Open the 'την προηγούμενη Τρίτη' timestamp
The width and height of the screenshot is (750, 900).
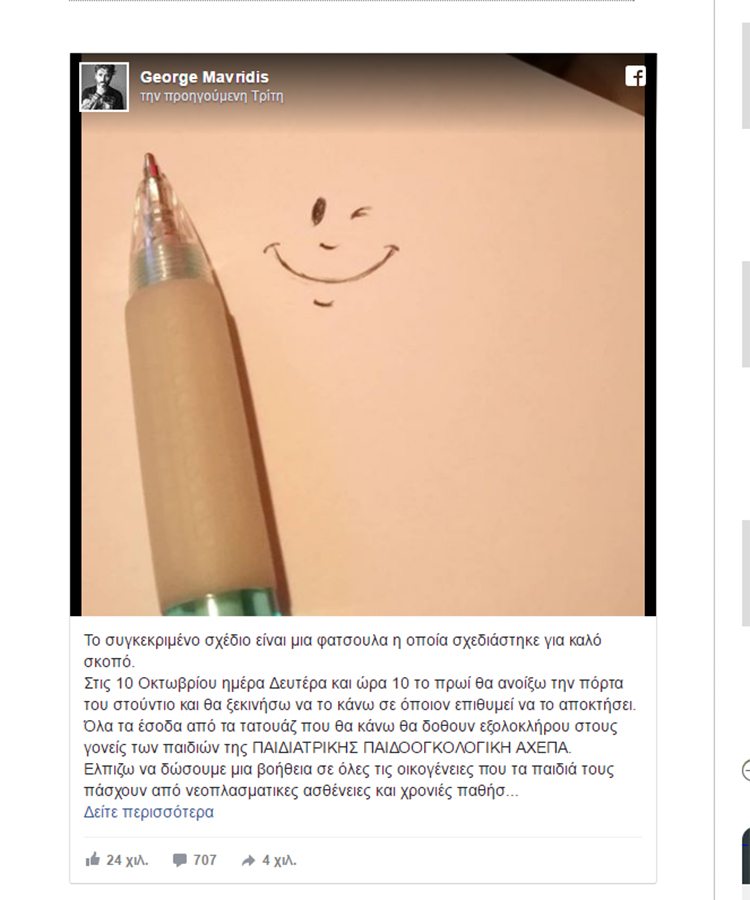coord(212,96)
